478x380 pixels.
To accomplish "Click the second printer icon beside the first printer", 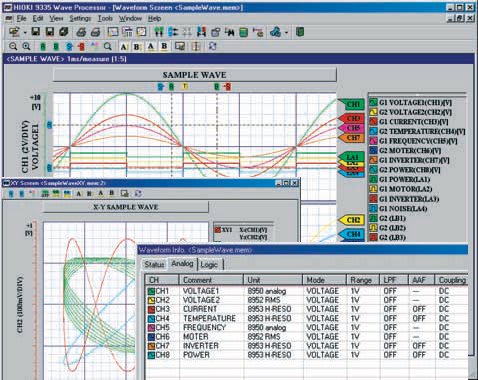I will pos(95,32).
